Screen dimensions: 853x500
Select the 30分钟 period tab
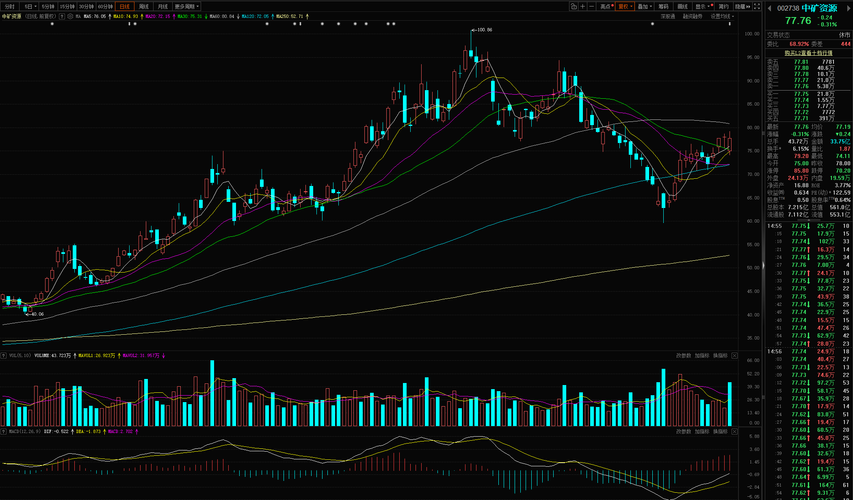86,7
